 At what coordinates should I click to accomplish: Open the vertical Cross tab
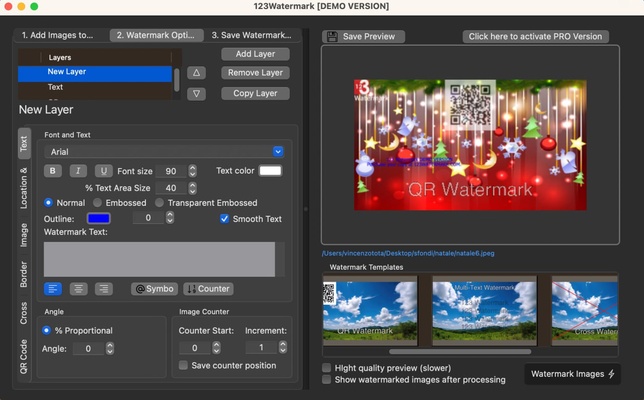coord(24,313)
